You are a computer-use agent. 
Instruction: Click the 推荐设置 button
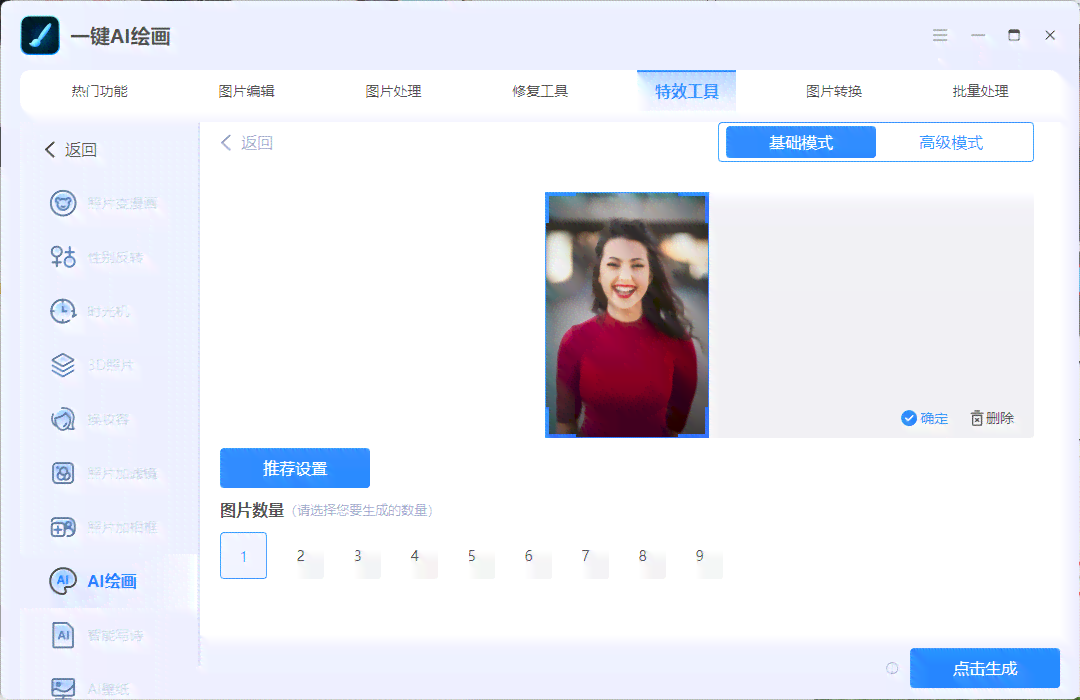tap(295, 468)
